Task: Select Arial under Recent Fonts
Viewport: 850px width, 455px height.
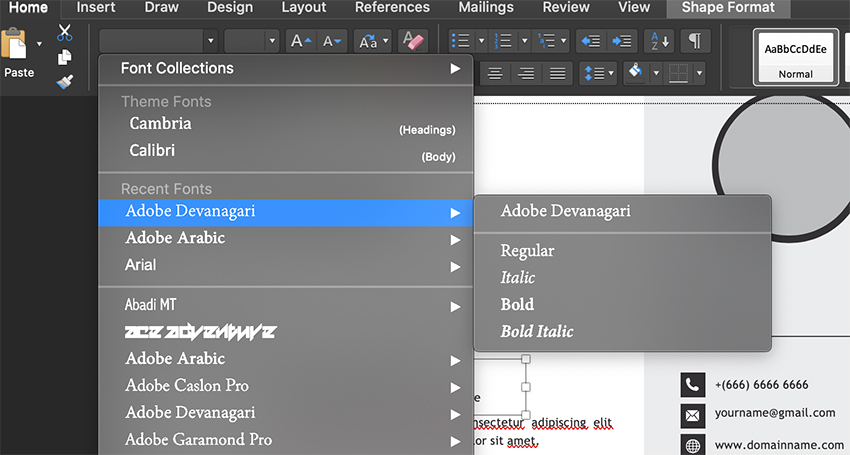Action: (286, 265)
